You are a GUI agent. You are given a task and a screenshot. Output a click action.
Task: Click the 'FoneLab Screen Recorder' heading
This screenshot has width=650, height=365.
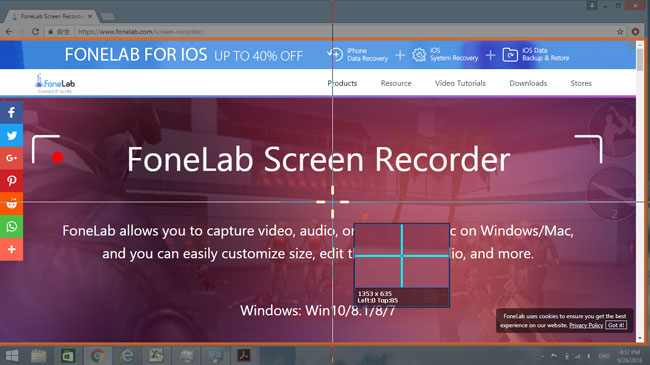click(x=318, y=159)
